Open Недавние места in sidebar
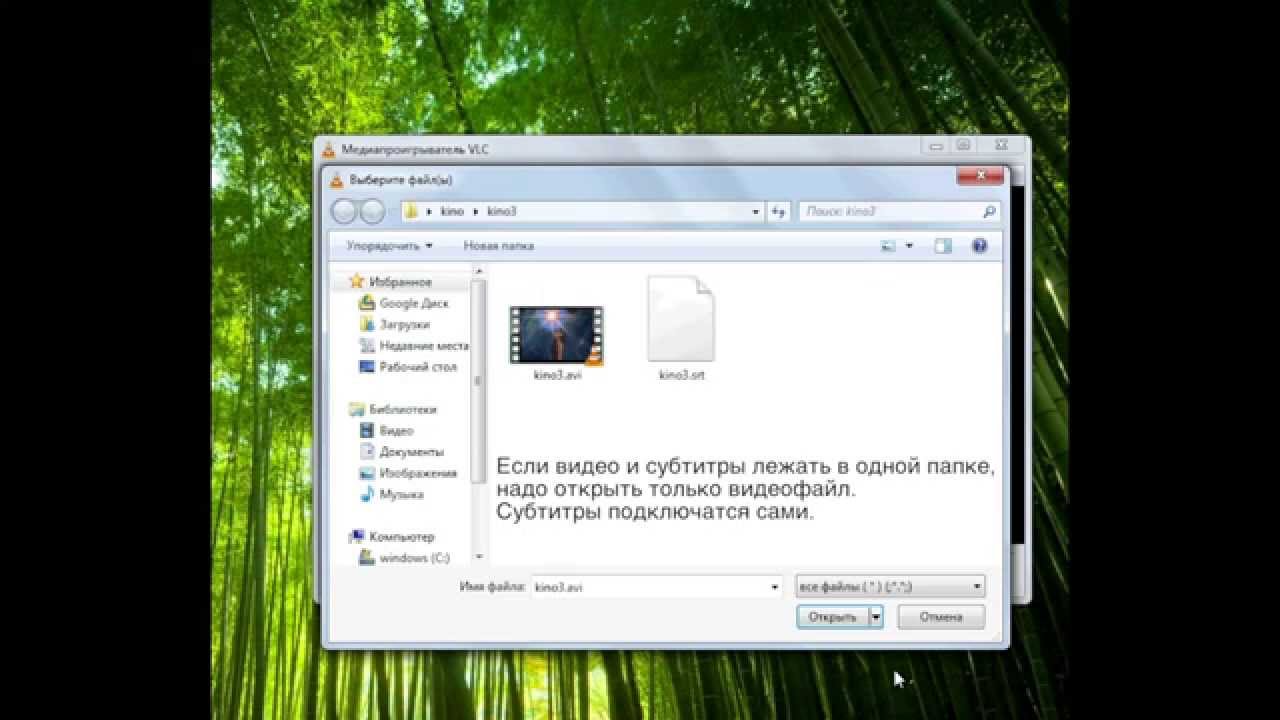The width and height of the screenshot is (1280, 720). [x=424, y=345]
